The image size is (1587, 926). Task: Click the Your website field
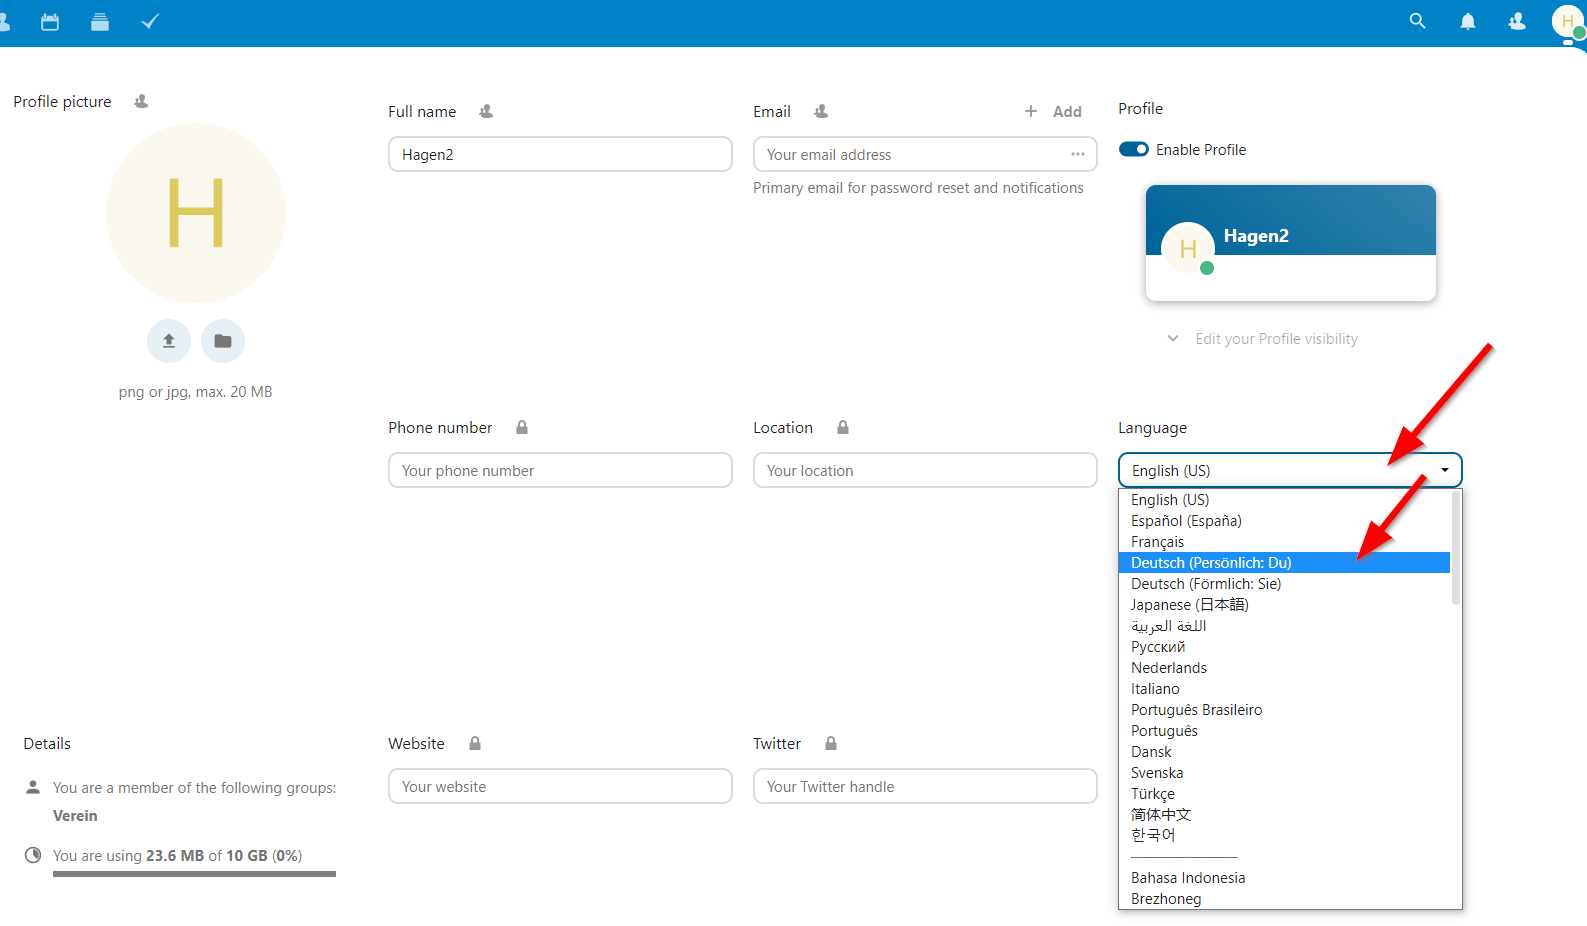[560, 786]
